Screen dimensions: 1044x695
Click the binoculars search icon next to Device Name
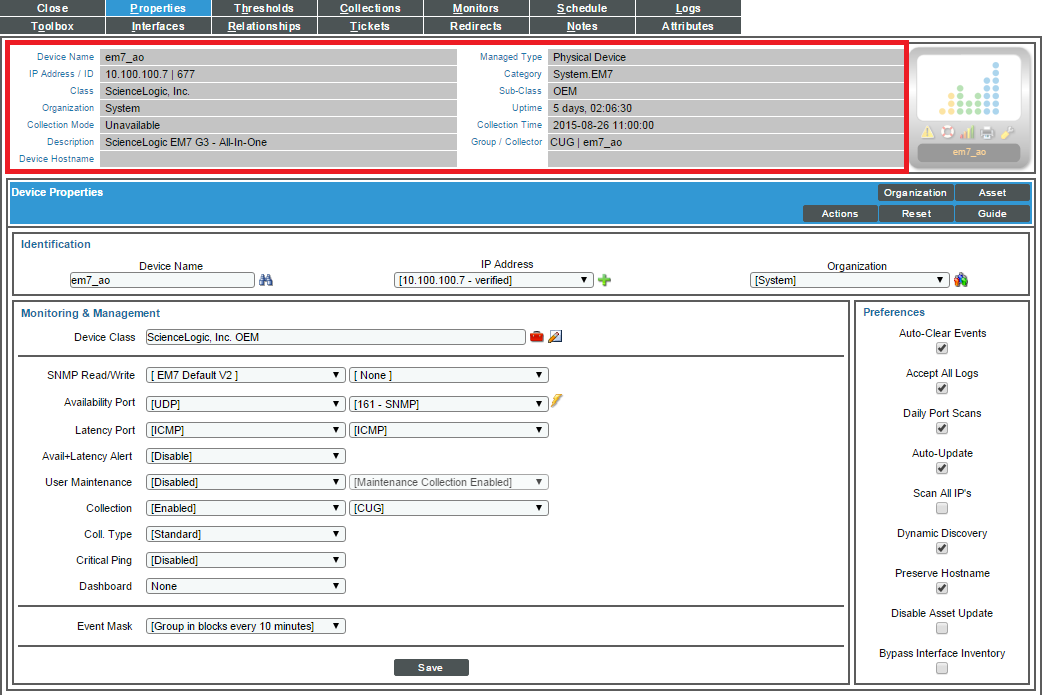point(266,279)
